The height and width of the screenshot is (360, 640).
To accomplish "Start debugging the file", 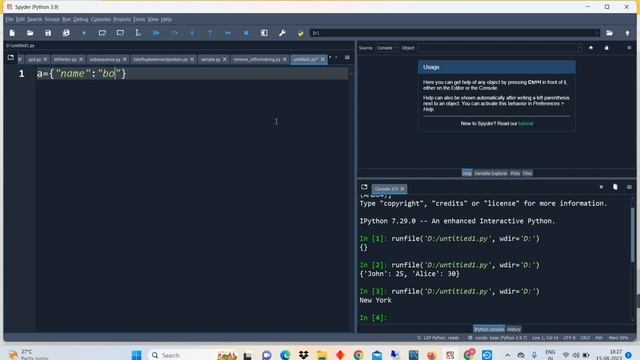I will click(156, 33).
